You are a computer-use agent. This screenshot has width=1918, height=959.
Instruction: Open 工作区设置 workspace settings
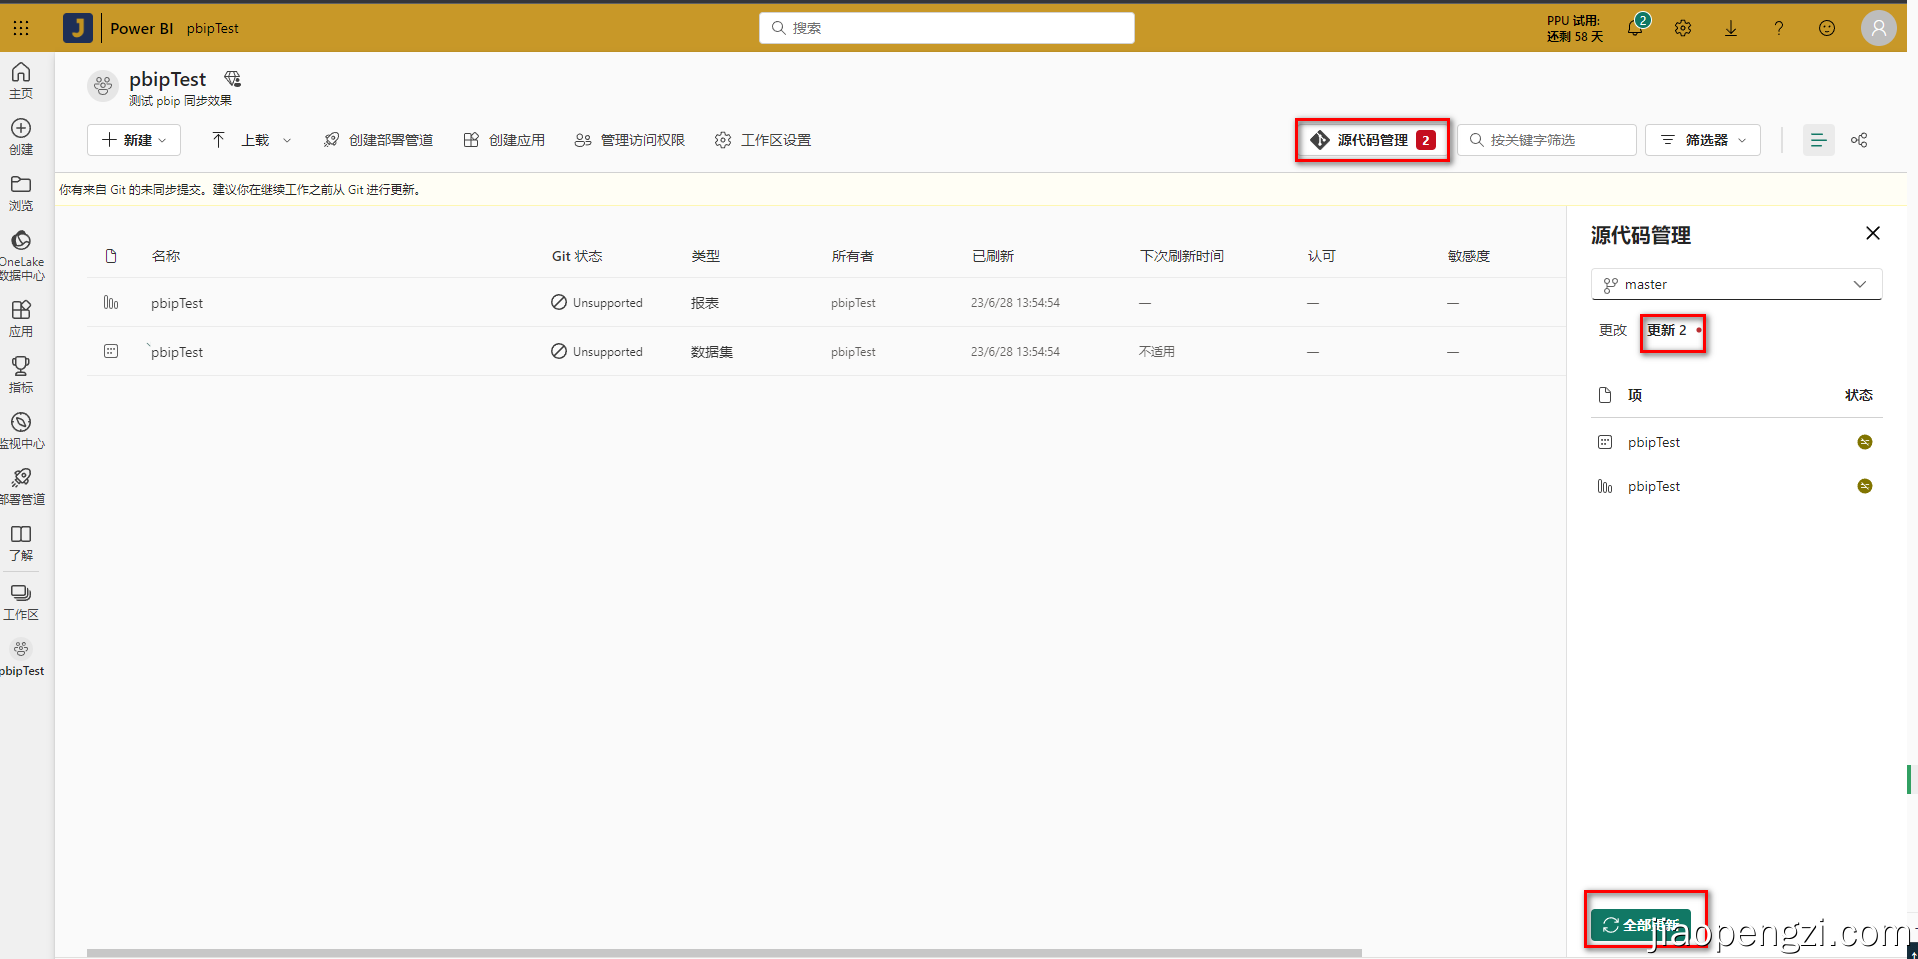click(763, 140)
